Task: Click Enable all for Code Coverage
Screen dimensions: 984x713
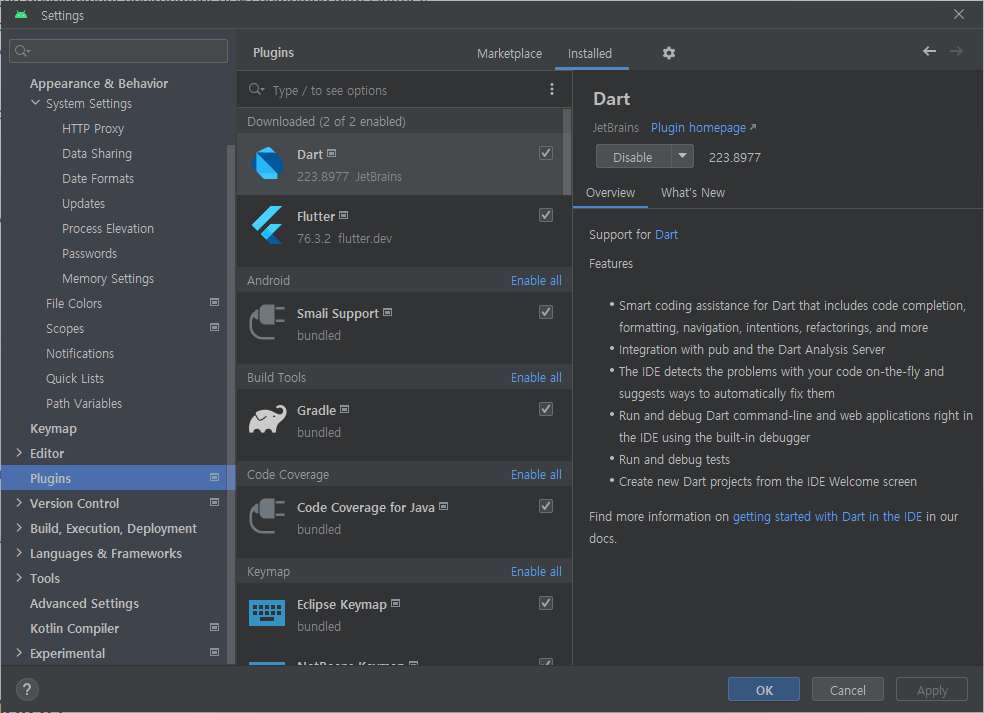Action: 536,474
